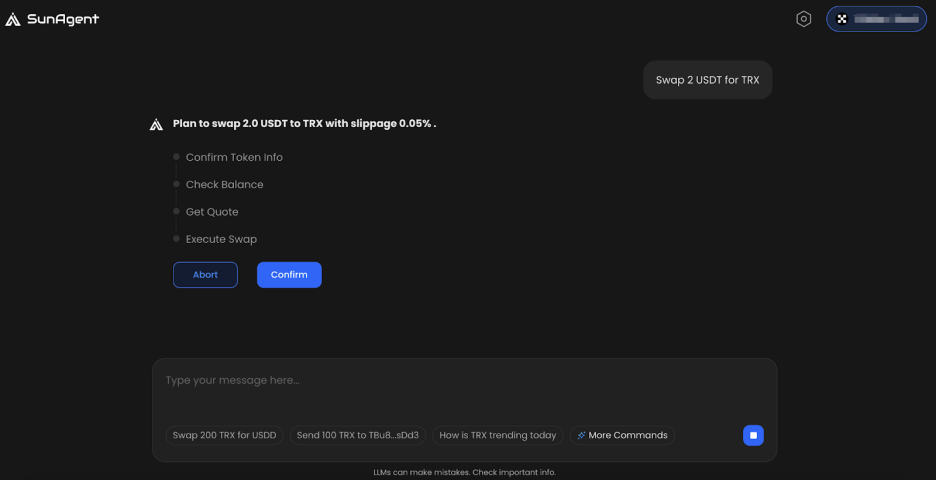936x480 pixels.
Task: Click the SunAgent wordmark text
Action: click(63, 19)
